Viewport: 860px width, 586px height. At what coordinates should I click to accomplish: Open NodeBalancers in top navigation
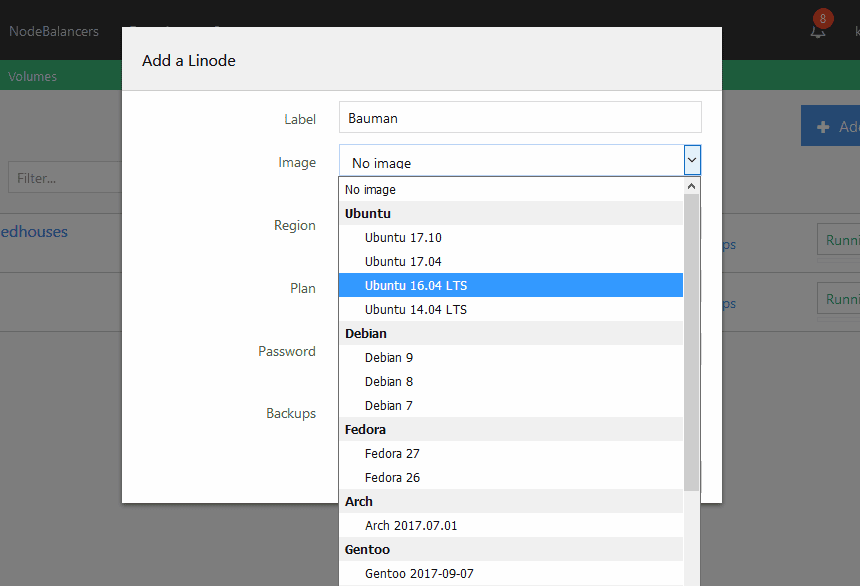click(54, 31)
